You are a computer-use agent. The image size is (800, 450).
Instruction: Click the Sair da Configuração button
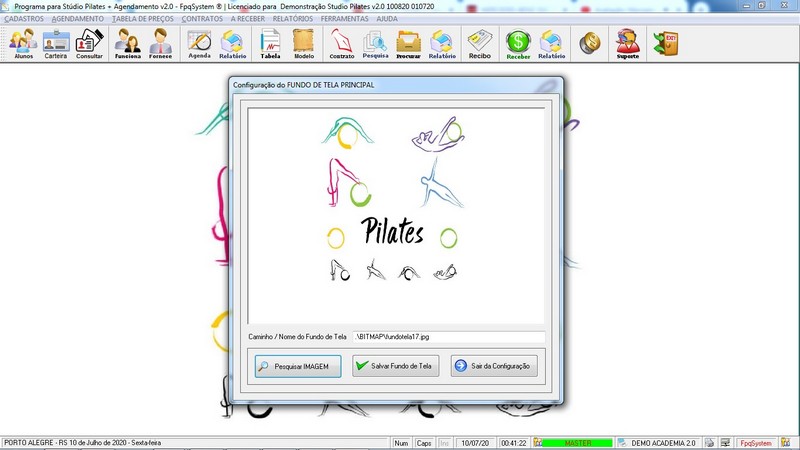494,366
